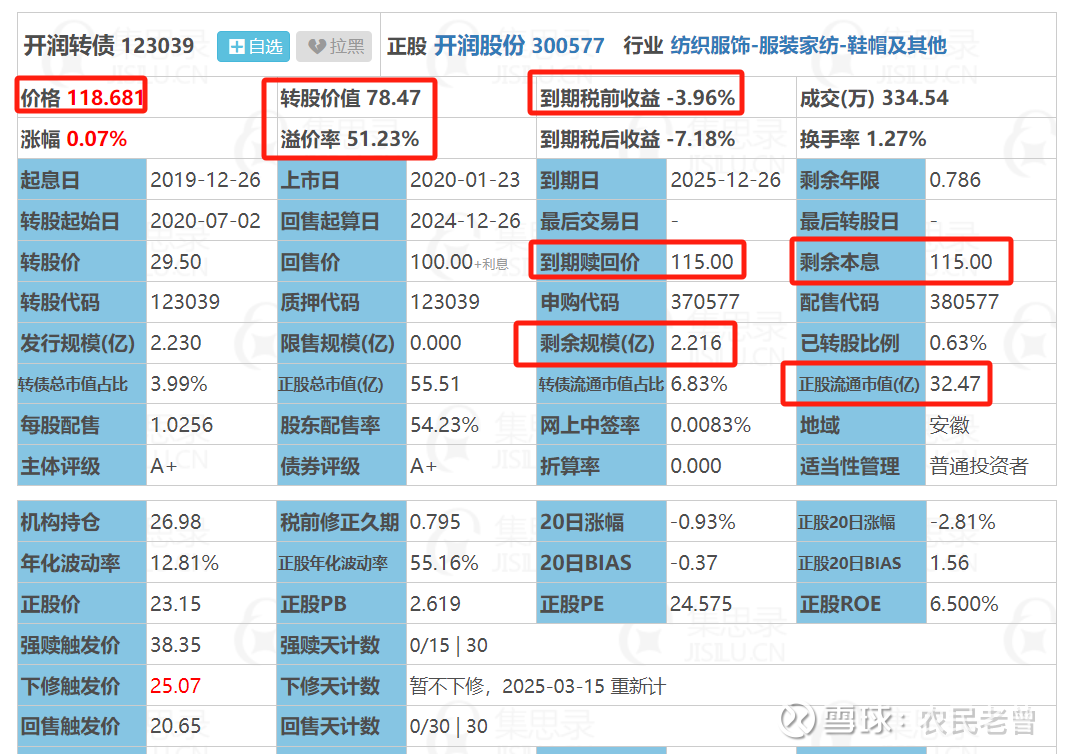The height and width of the screenshot is (754, 1069).
Task: Click the 强赎天计数 value 0/15 | 30
Action: pyautogui.click(x=447, y=645)
